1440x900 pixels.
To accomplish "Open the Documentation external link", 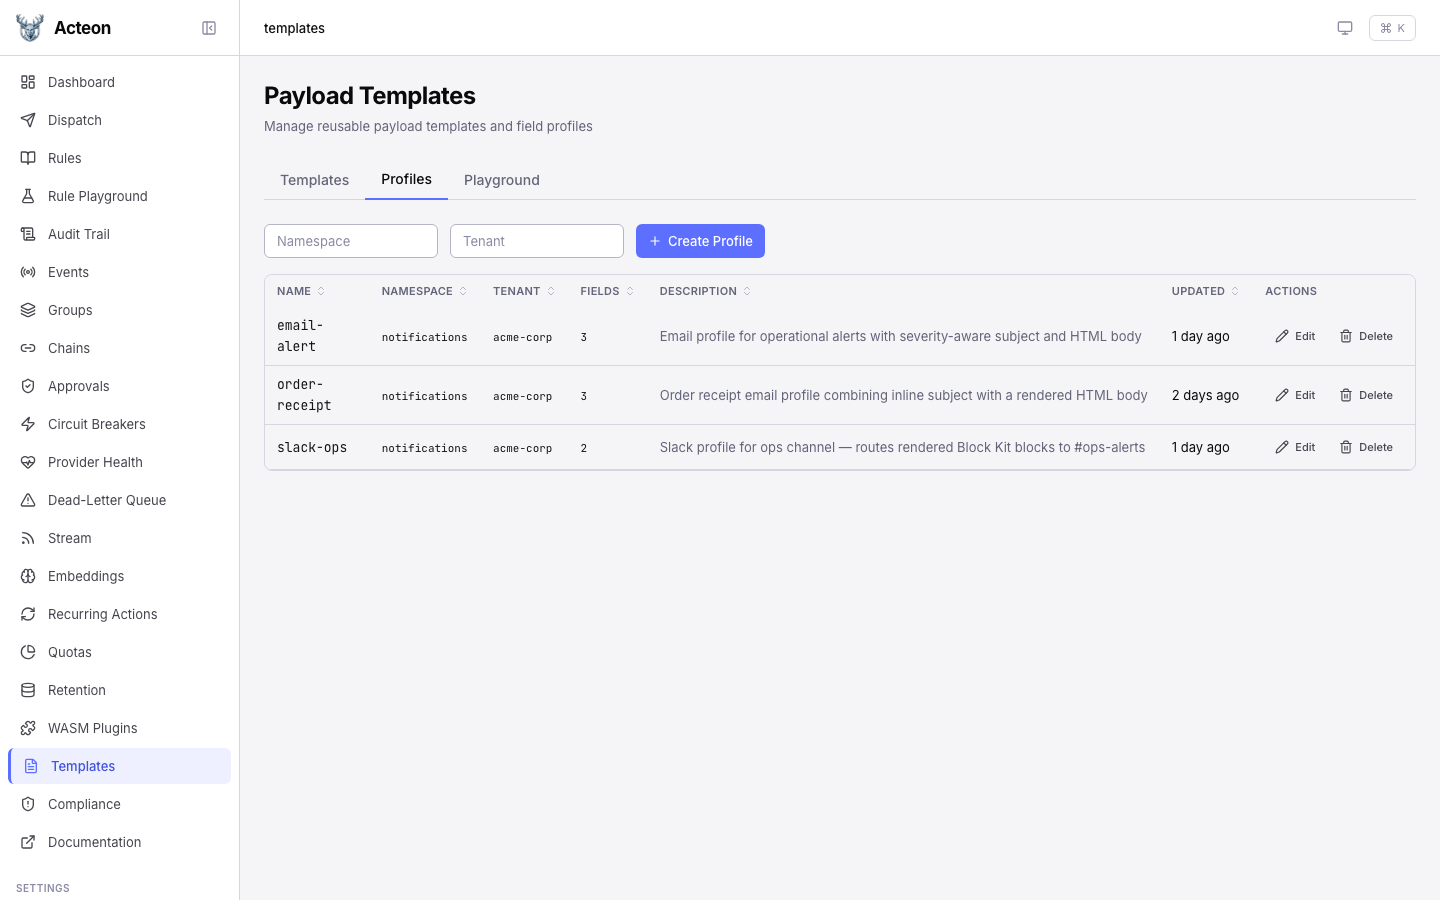I will pyautogui.click(x=94, y=842).
